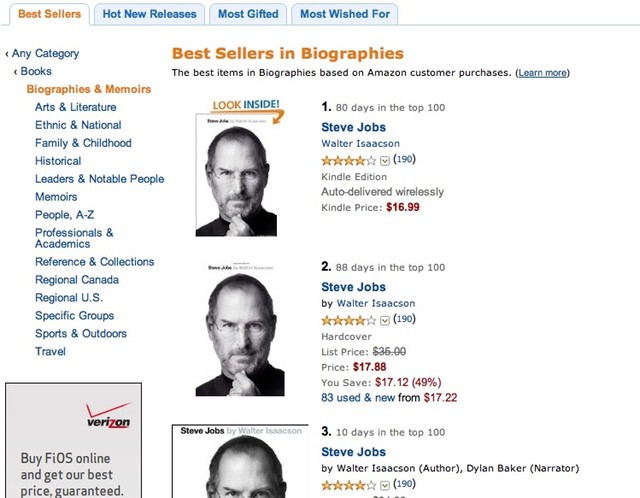Switch to the Hot New Releases tab
The width and height of the screenshot is (640, 498).
pyautogui.click(x=149, y=14)
